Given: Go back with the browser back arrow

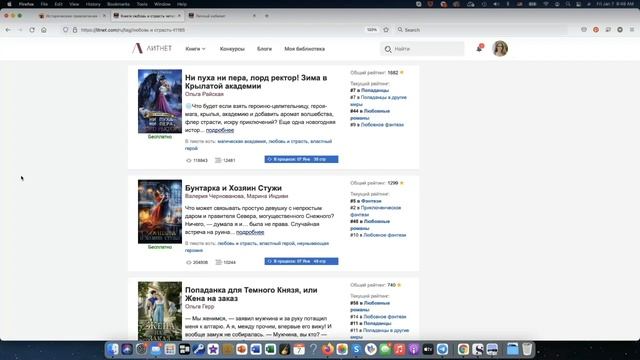Looking at the screenshot, I should coord(8,30).
